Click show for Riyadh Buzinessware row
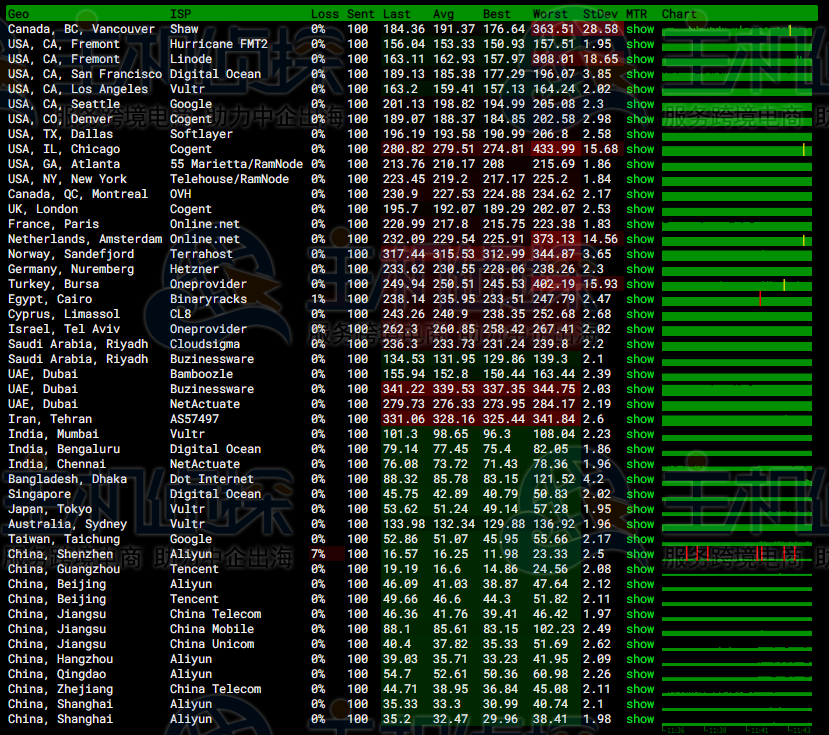Viewport: 829px width, 735px height. [x=640, y=359]
